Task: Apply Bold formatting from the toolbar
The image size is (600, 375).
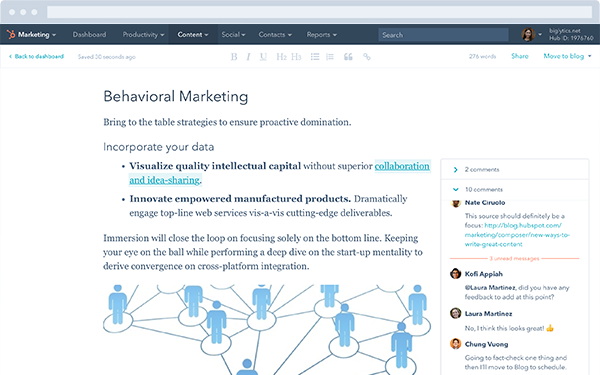Action: coord(234,57)
